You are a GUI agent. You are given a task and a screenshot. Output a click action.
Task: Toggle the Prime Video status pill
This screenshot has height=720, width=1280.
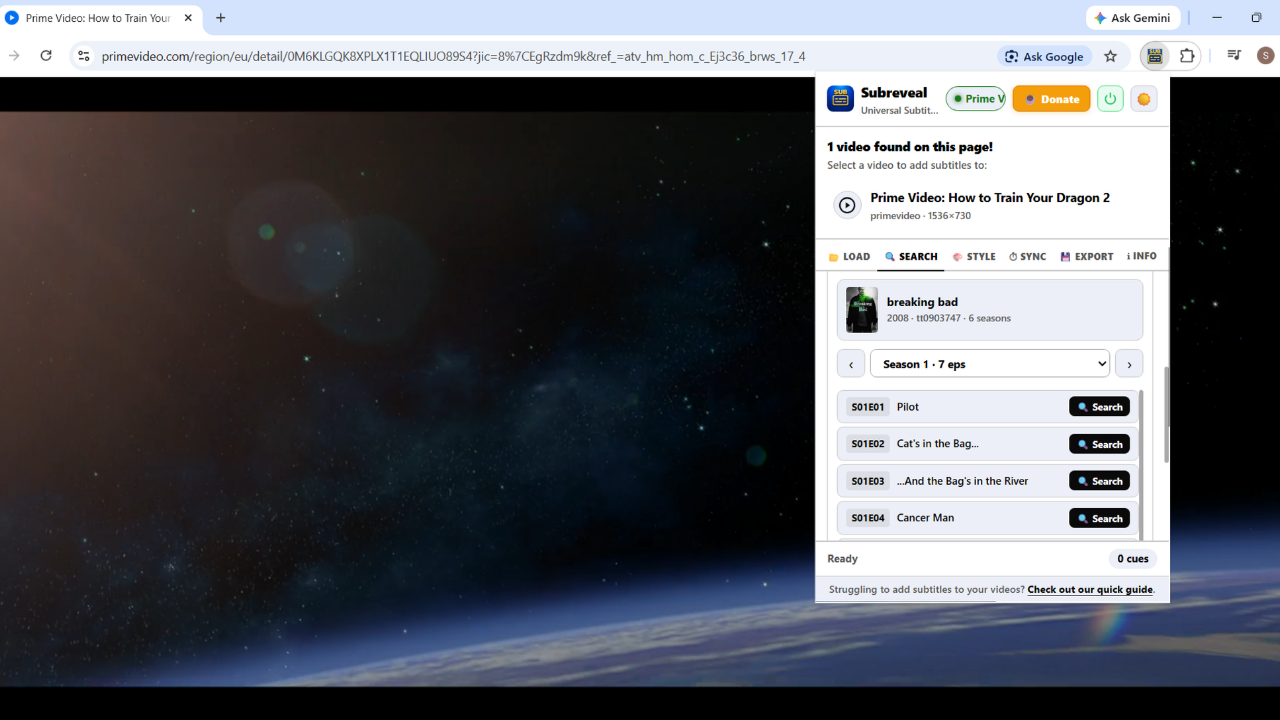click(x=976, y=99)
